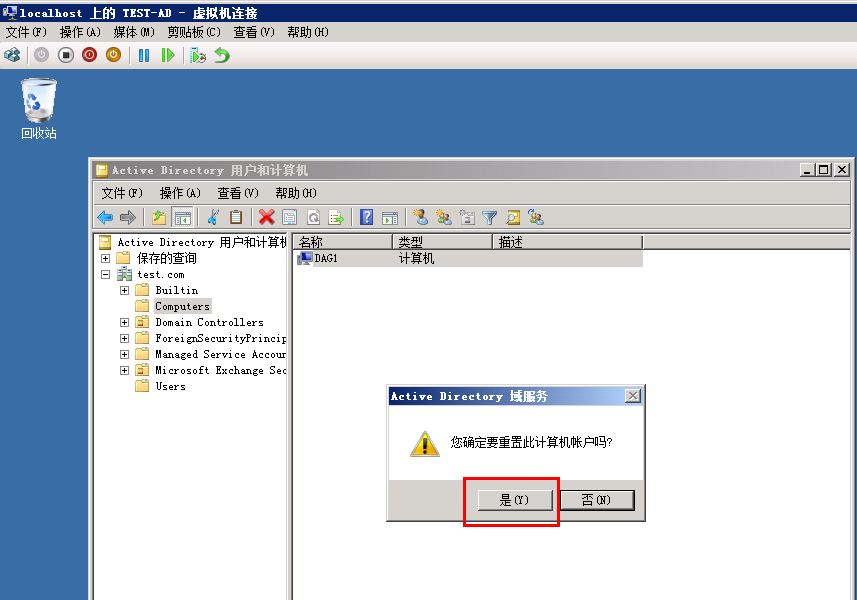This screenshot has width=857, height=600.
Task: Open the 媒体(M) menu
Action: click(x=134, y=32)
